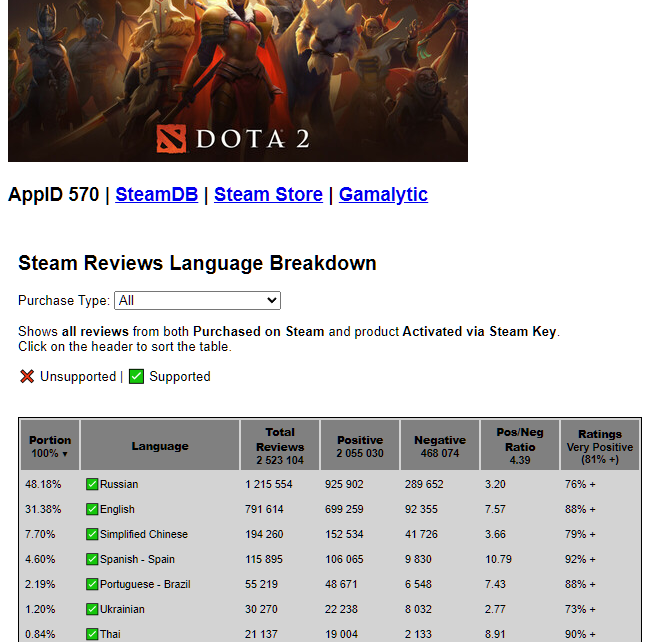
Task: Open the Steam Store link
Action: [x=269, y=195]
